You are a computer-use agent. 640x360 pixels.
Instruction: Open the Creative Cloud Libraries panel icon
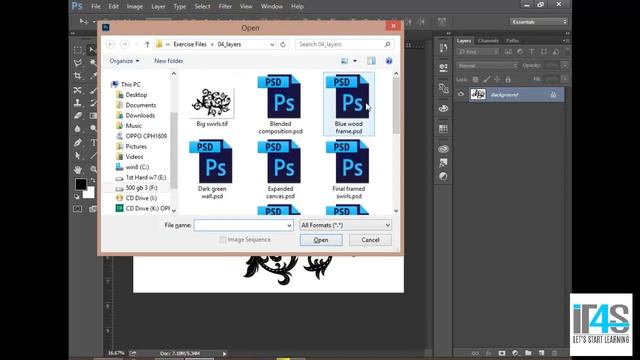click(443, 149)
